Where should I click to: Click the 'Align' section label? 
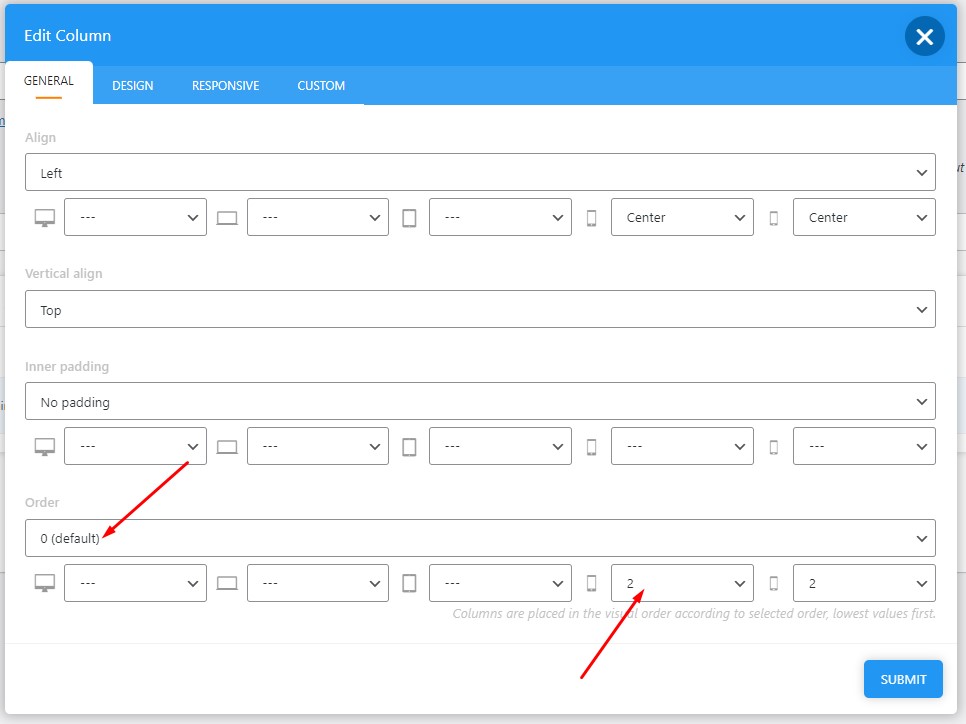coord(41,137)
